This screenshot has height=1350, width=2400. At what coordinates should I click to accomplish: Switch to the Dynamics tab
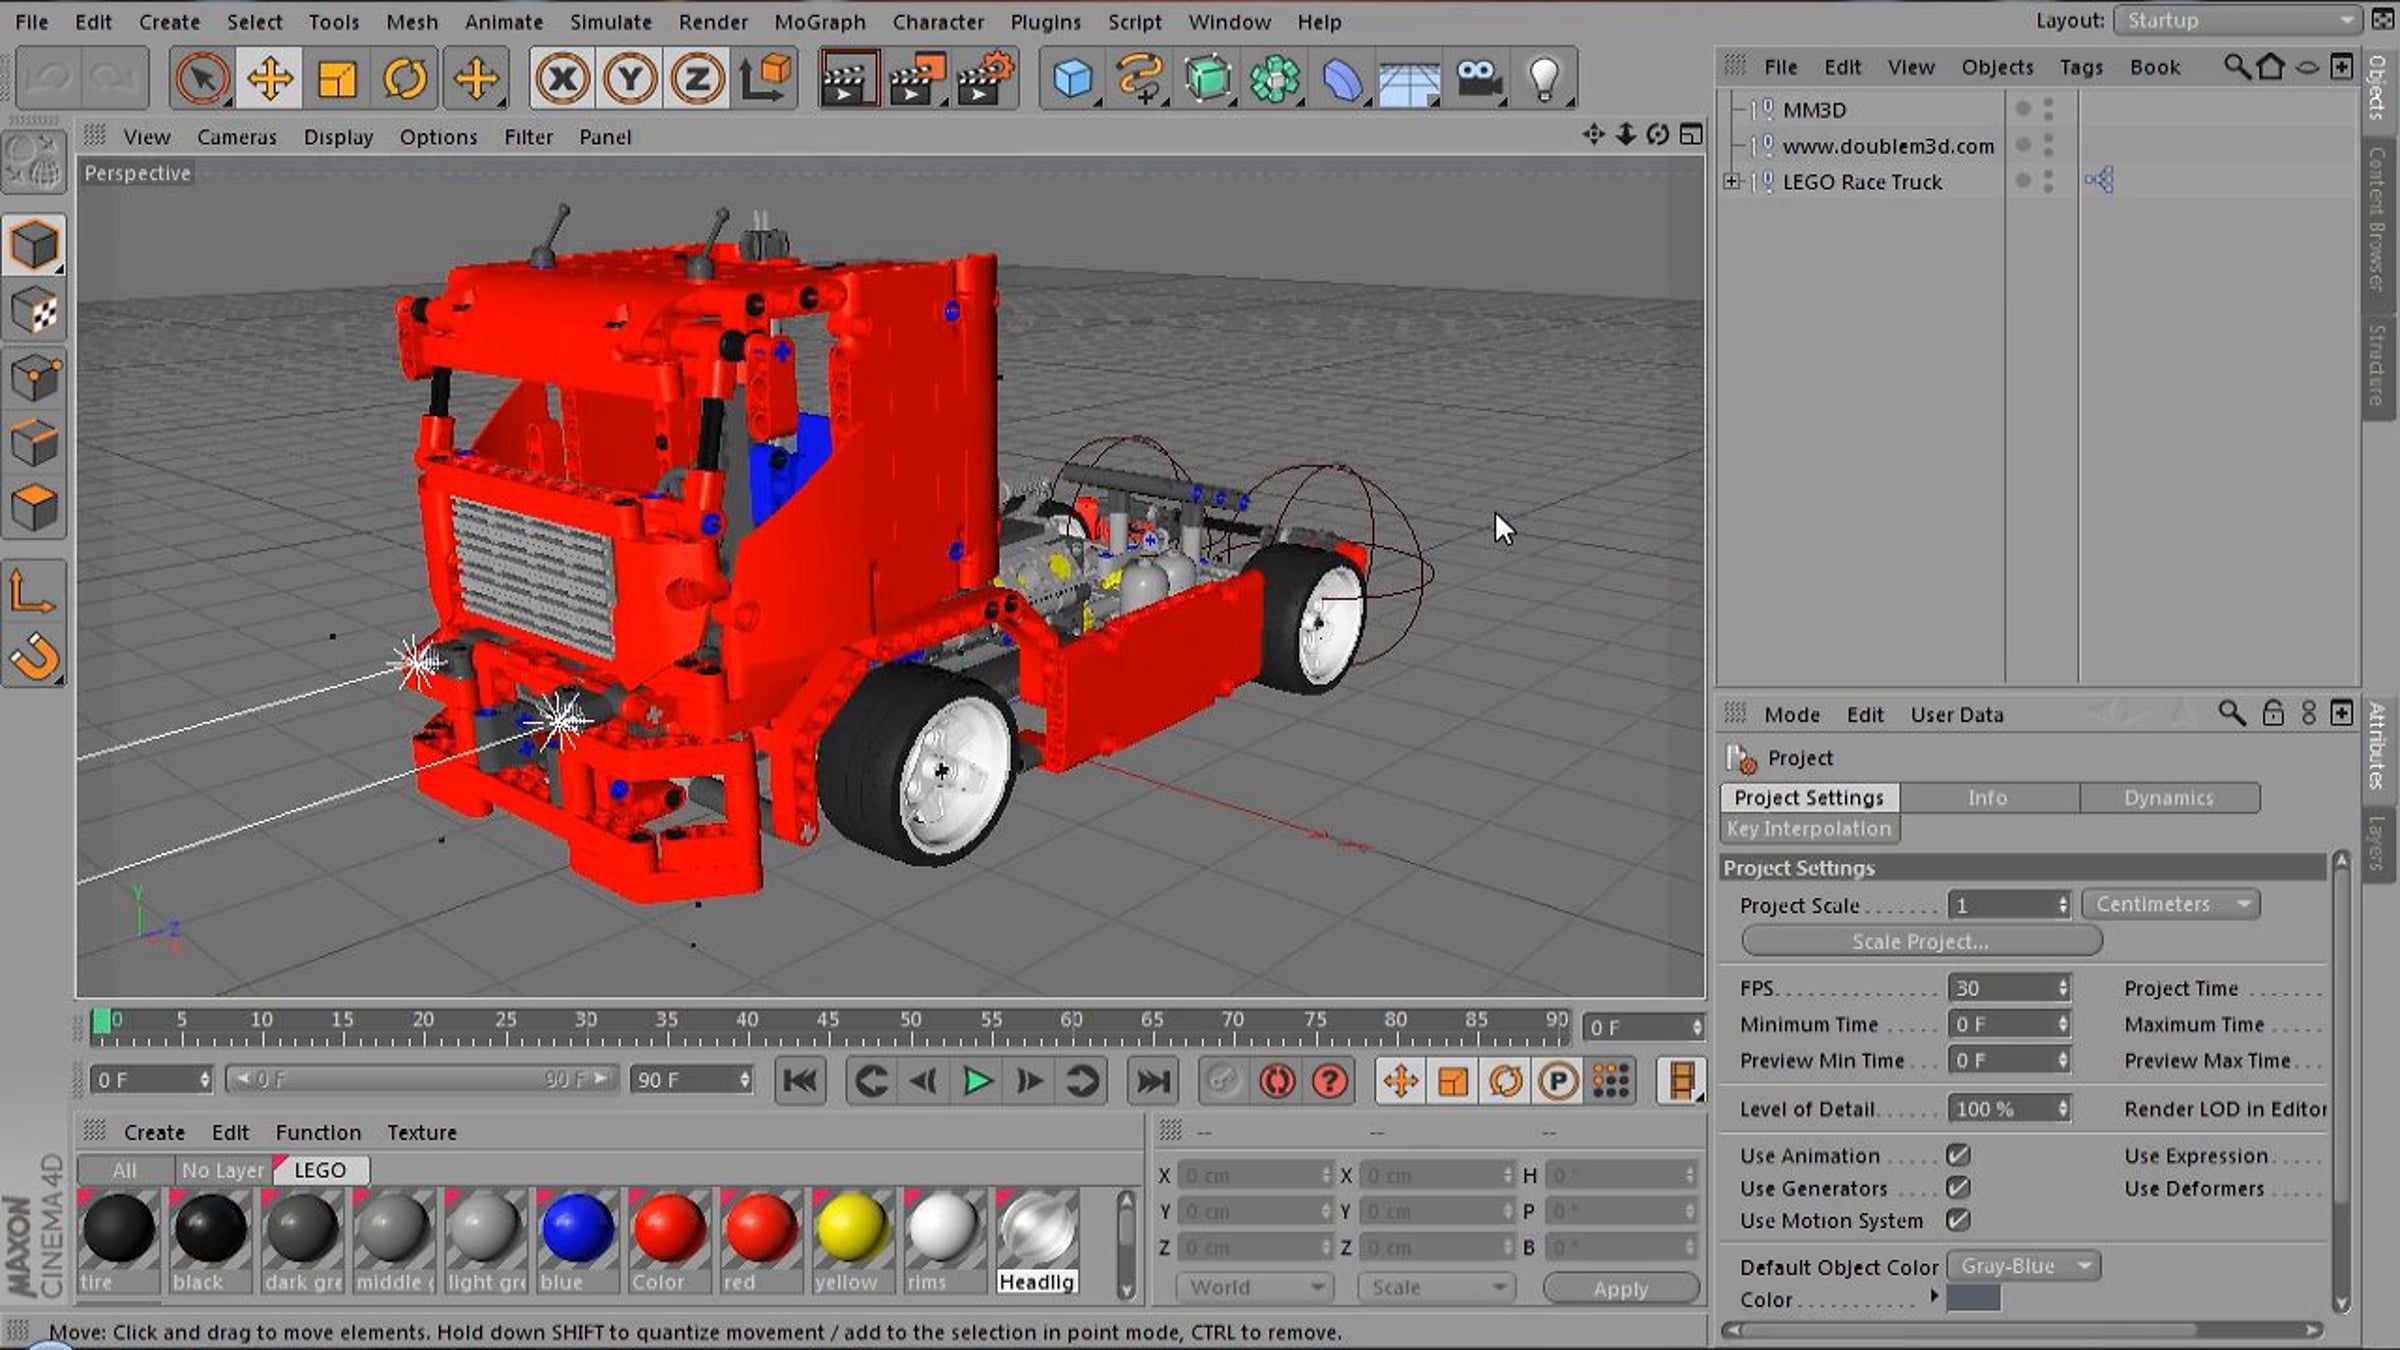[x=2169, y=797]
